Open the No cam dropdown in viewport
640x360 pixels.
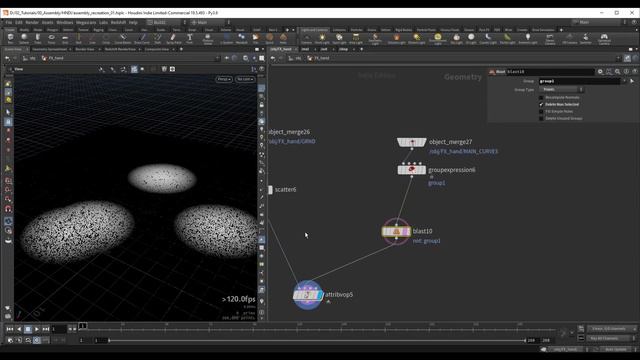[245, 79]
